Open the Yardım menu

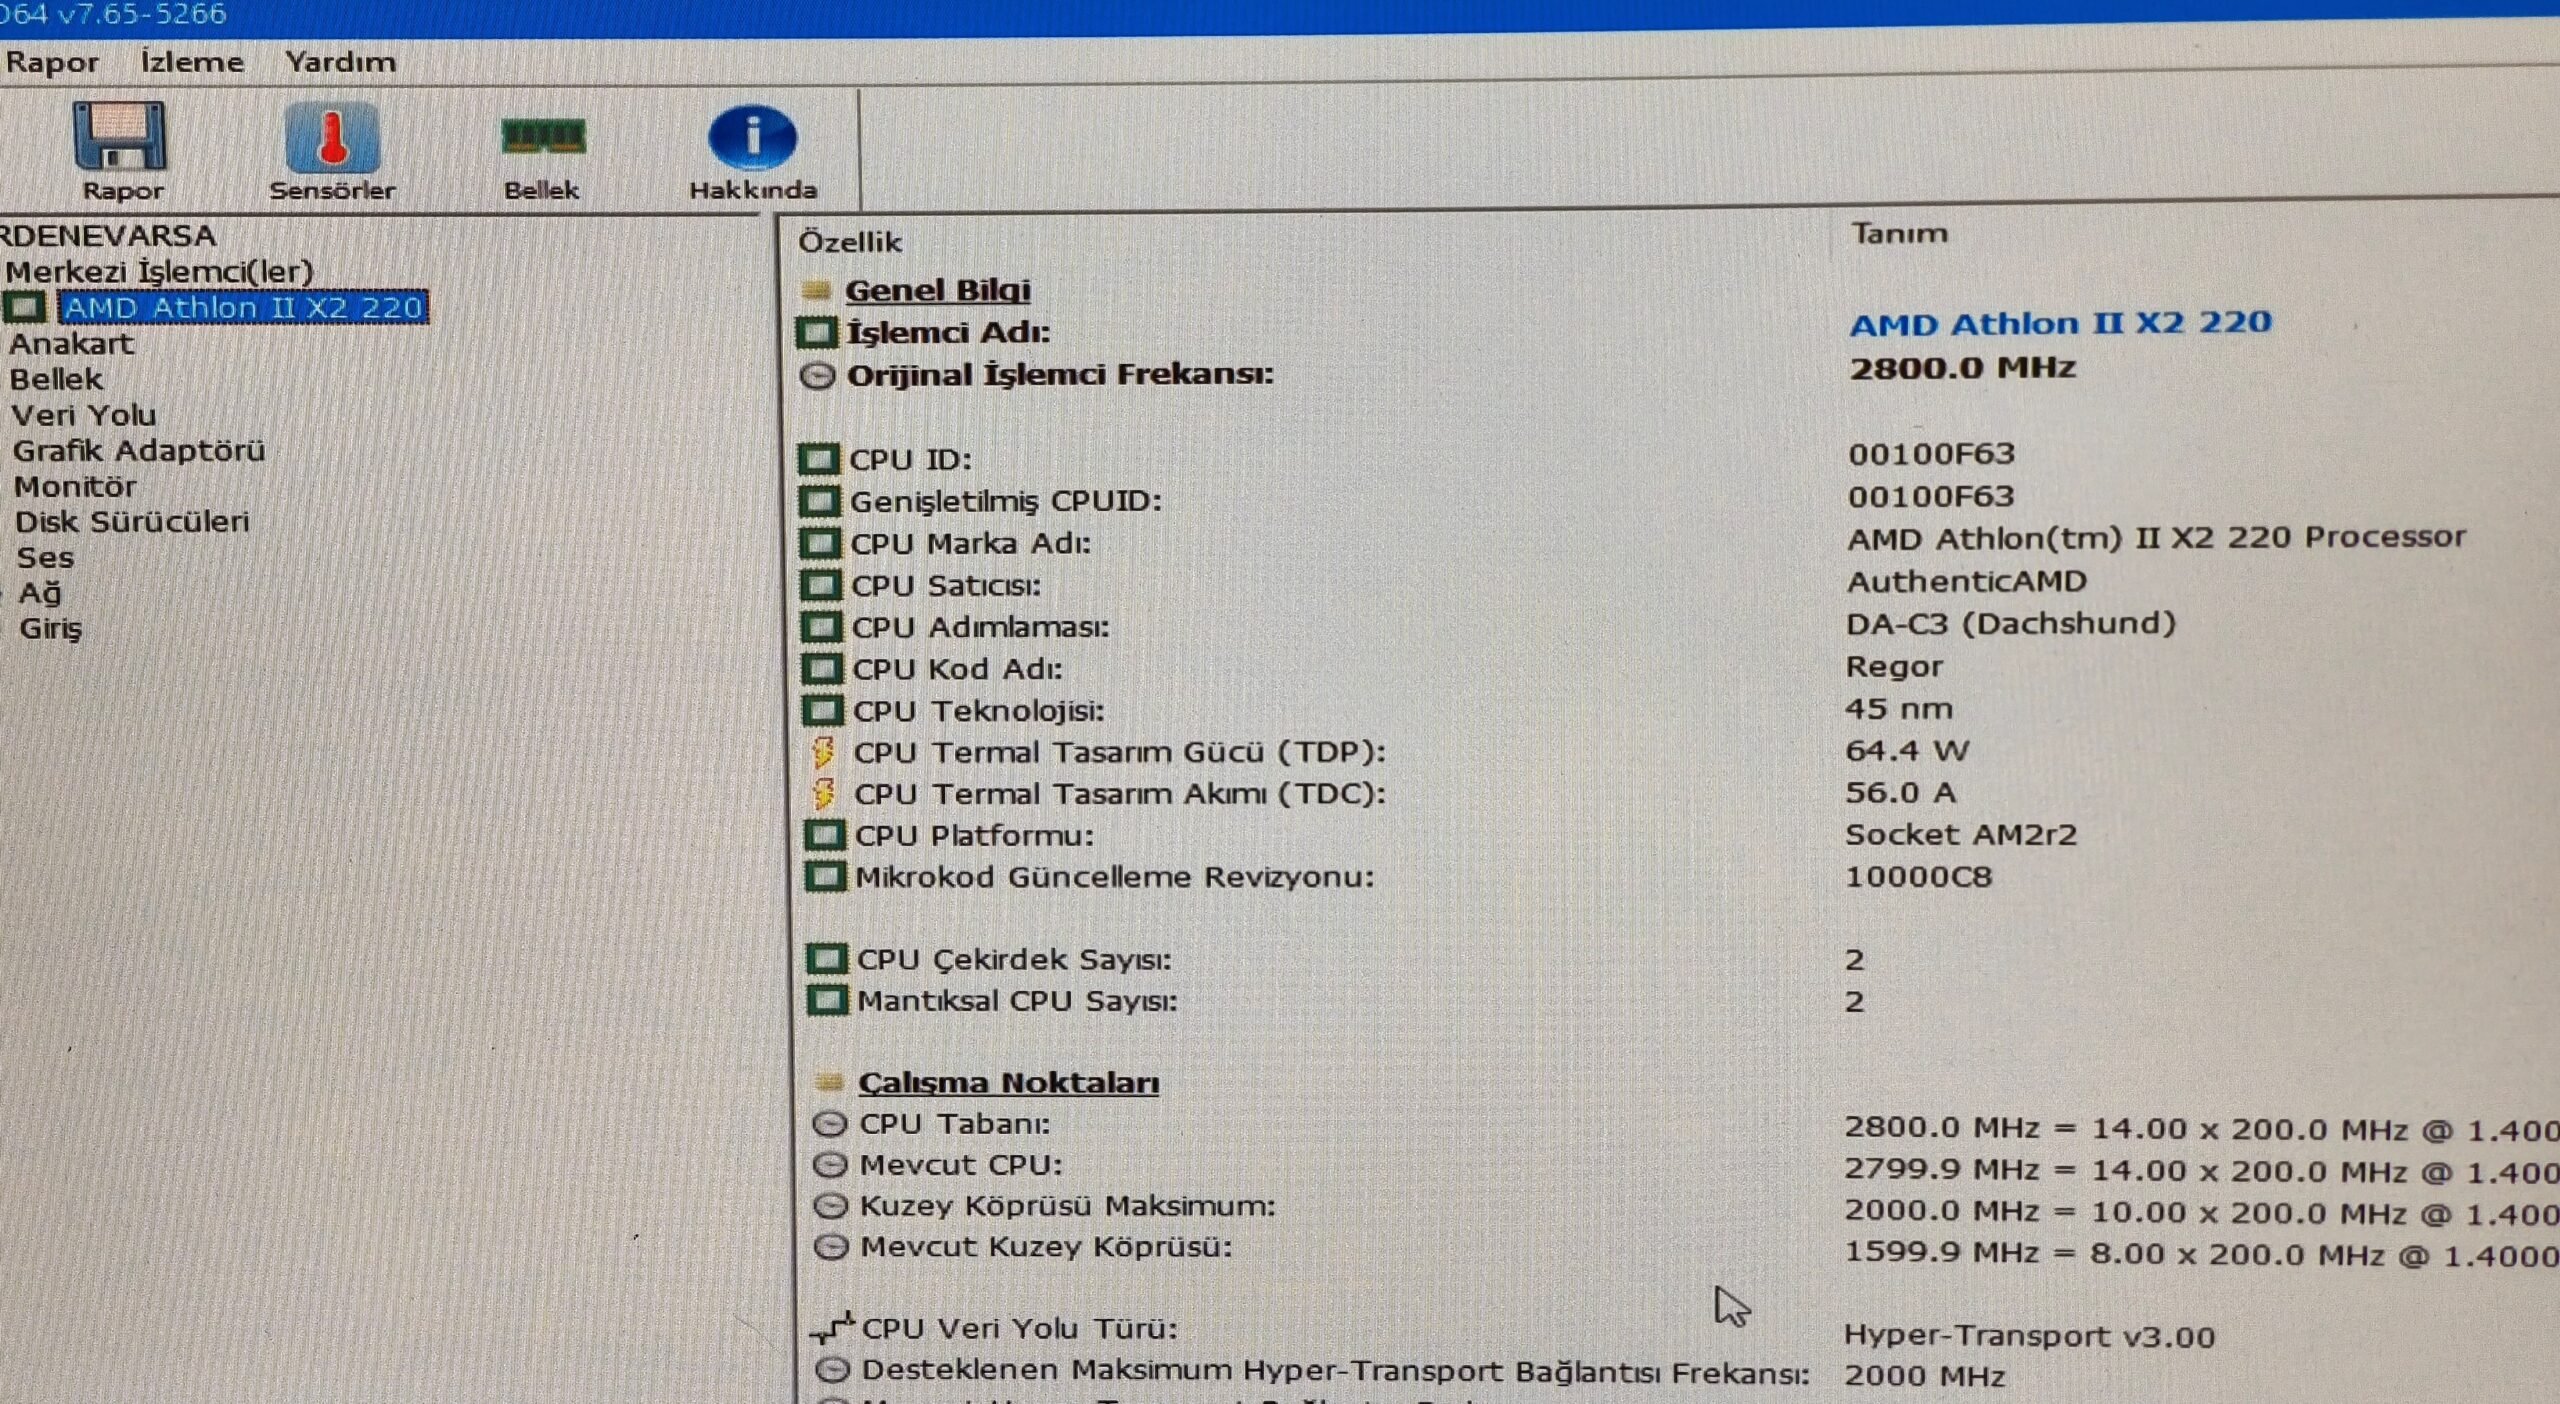340,62
